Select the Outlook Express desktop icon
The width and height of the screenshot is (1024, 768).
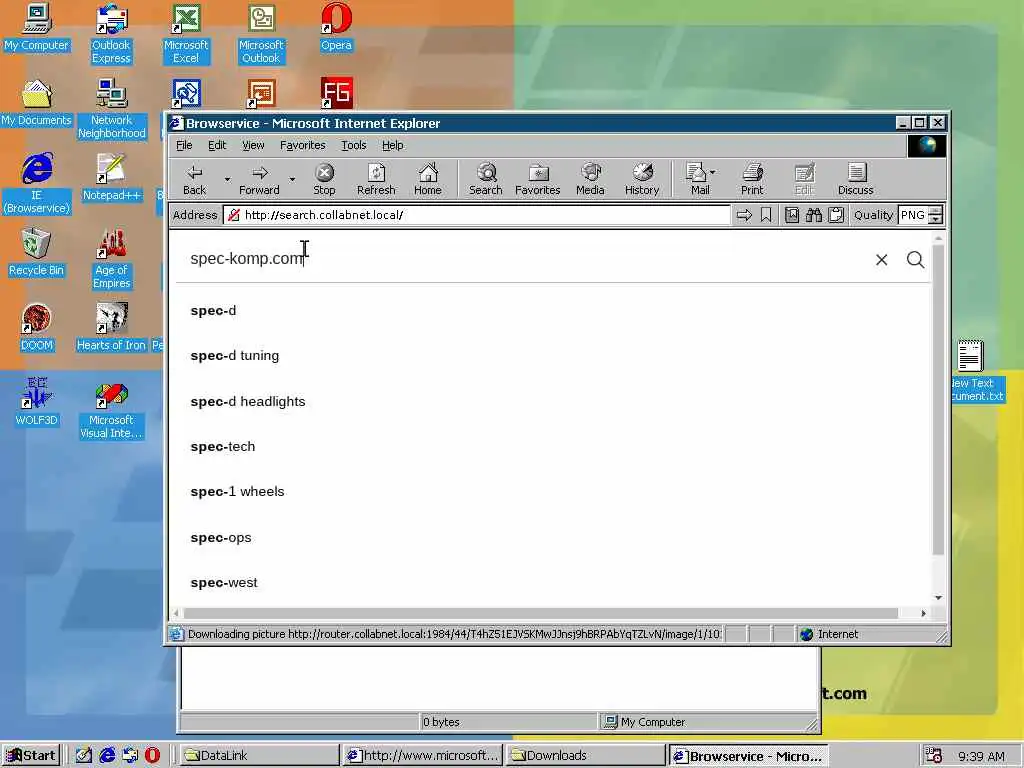point(111,34)
